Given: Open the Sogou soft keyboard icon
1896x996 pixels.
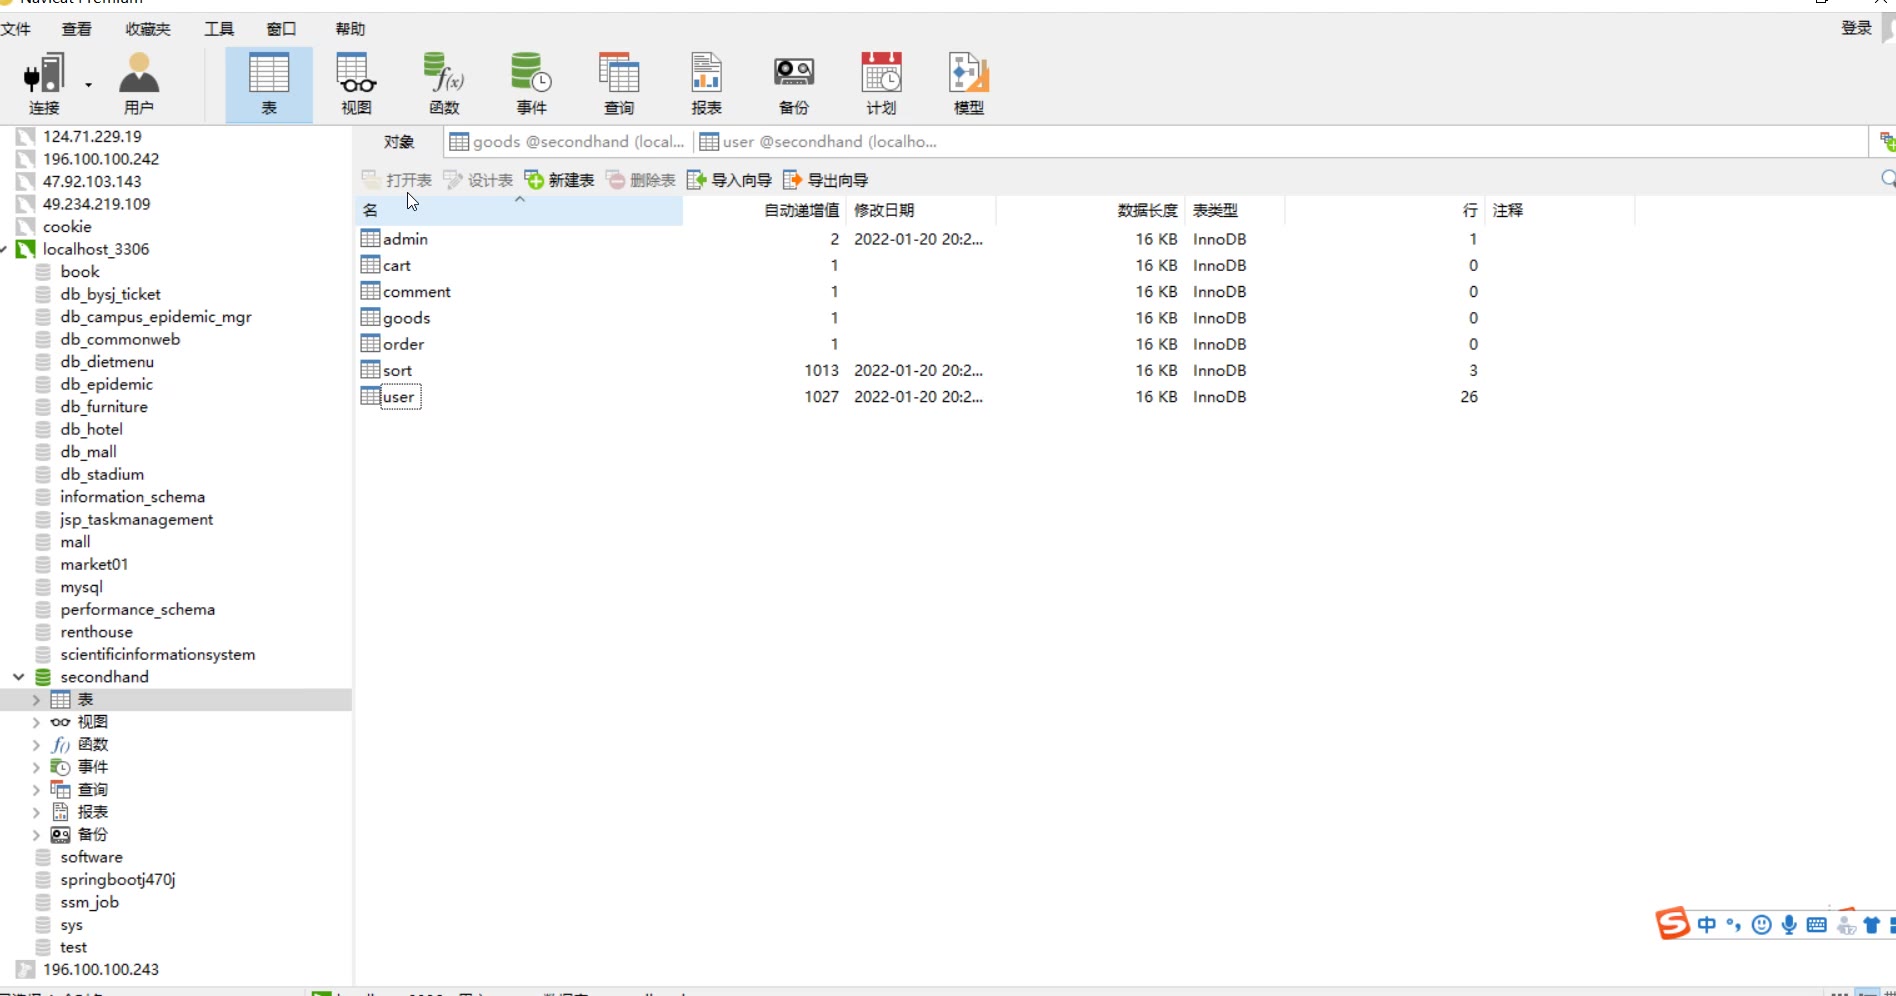Looking at the screenshot, I should 1817,925.
